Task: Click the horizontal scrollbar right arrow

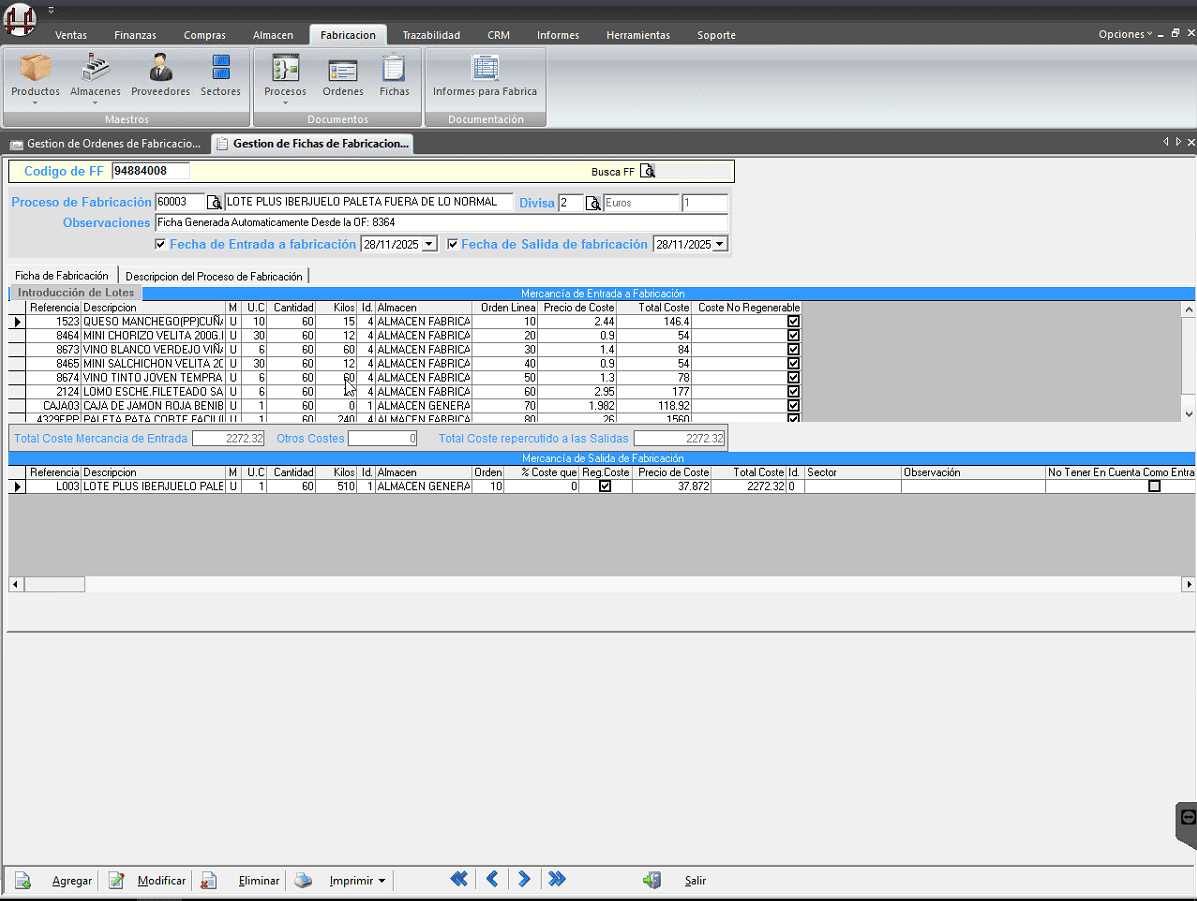Action: (x=1188, y=584)
